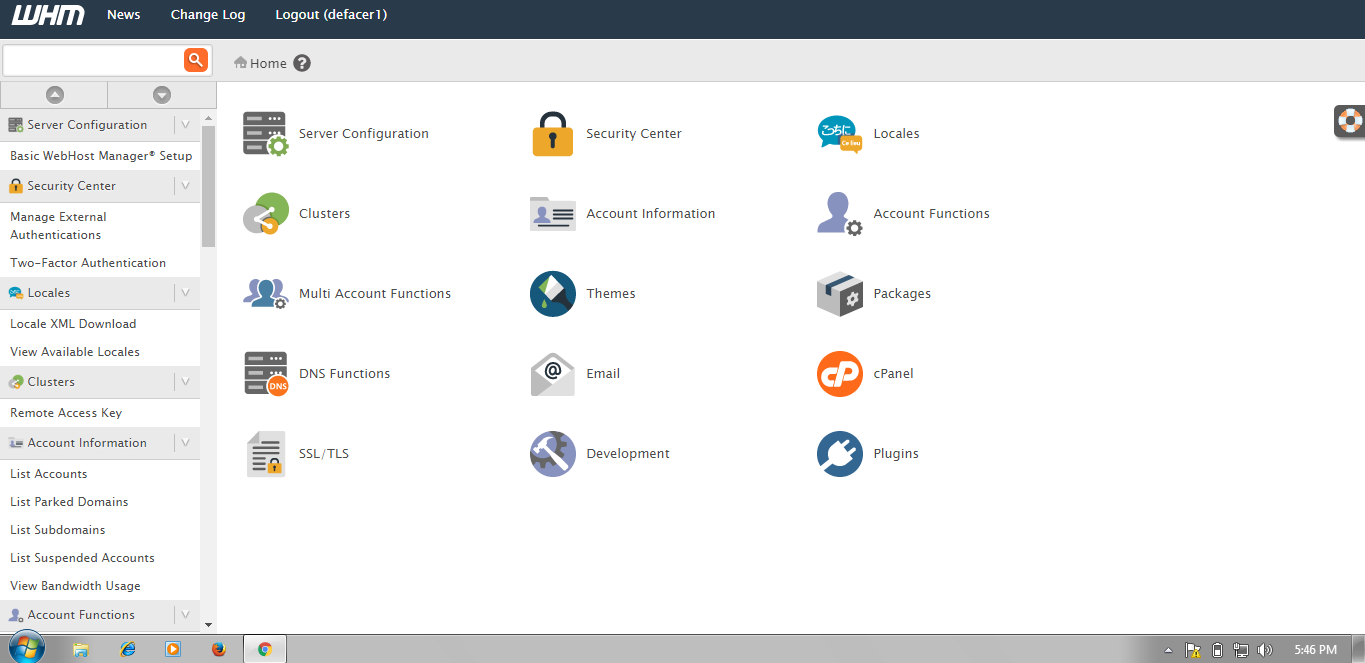Collapse the Account Information sidebar section

click(x=185, y=443)
